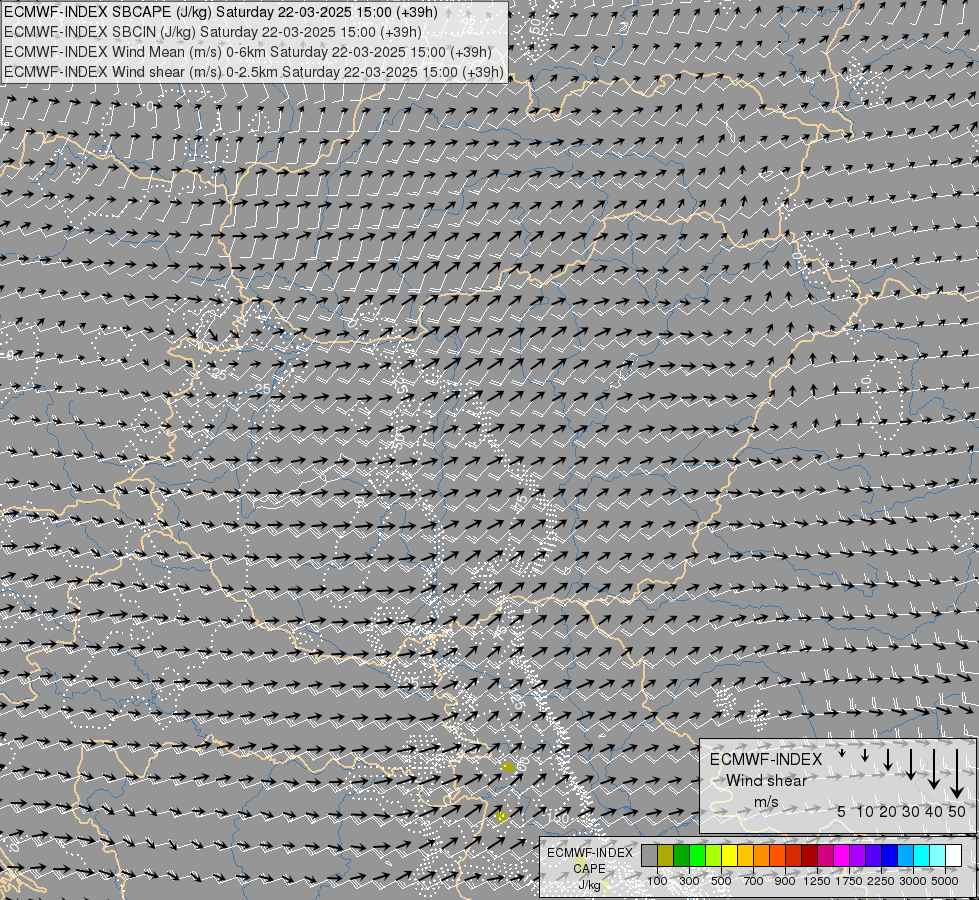Select the white CAPE legend swatch
The height and width of the screenshot is (900, 979).
pyautogui.click(x=953, y=855)
